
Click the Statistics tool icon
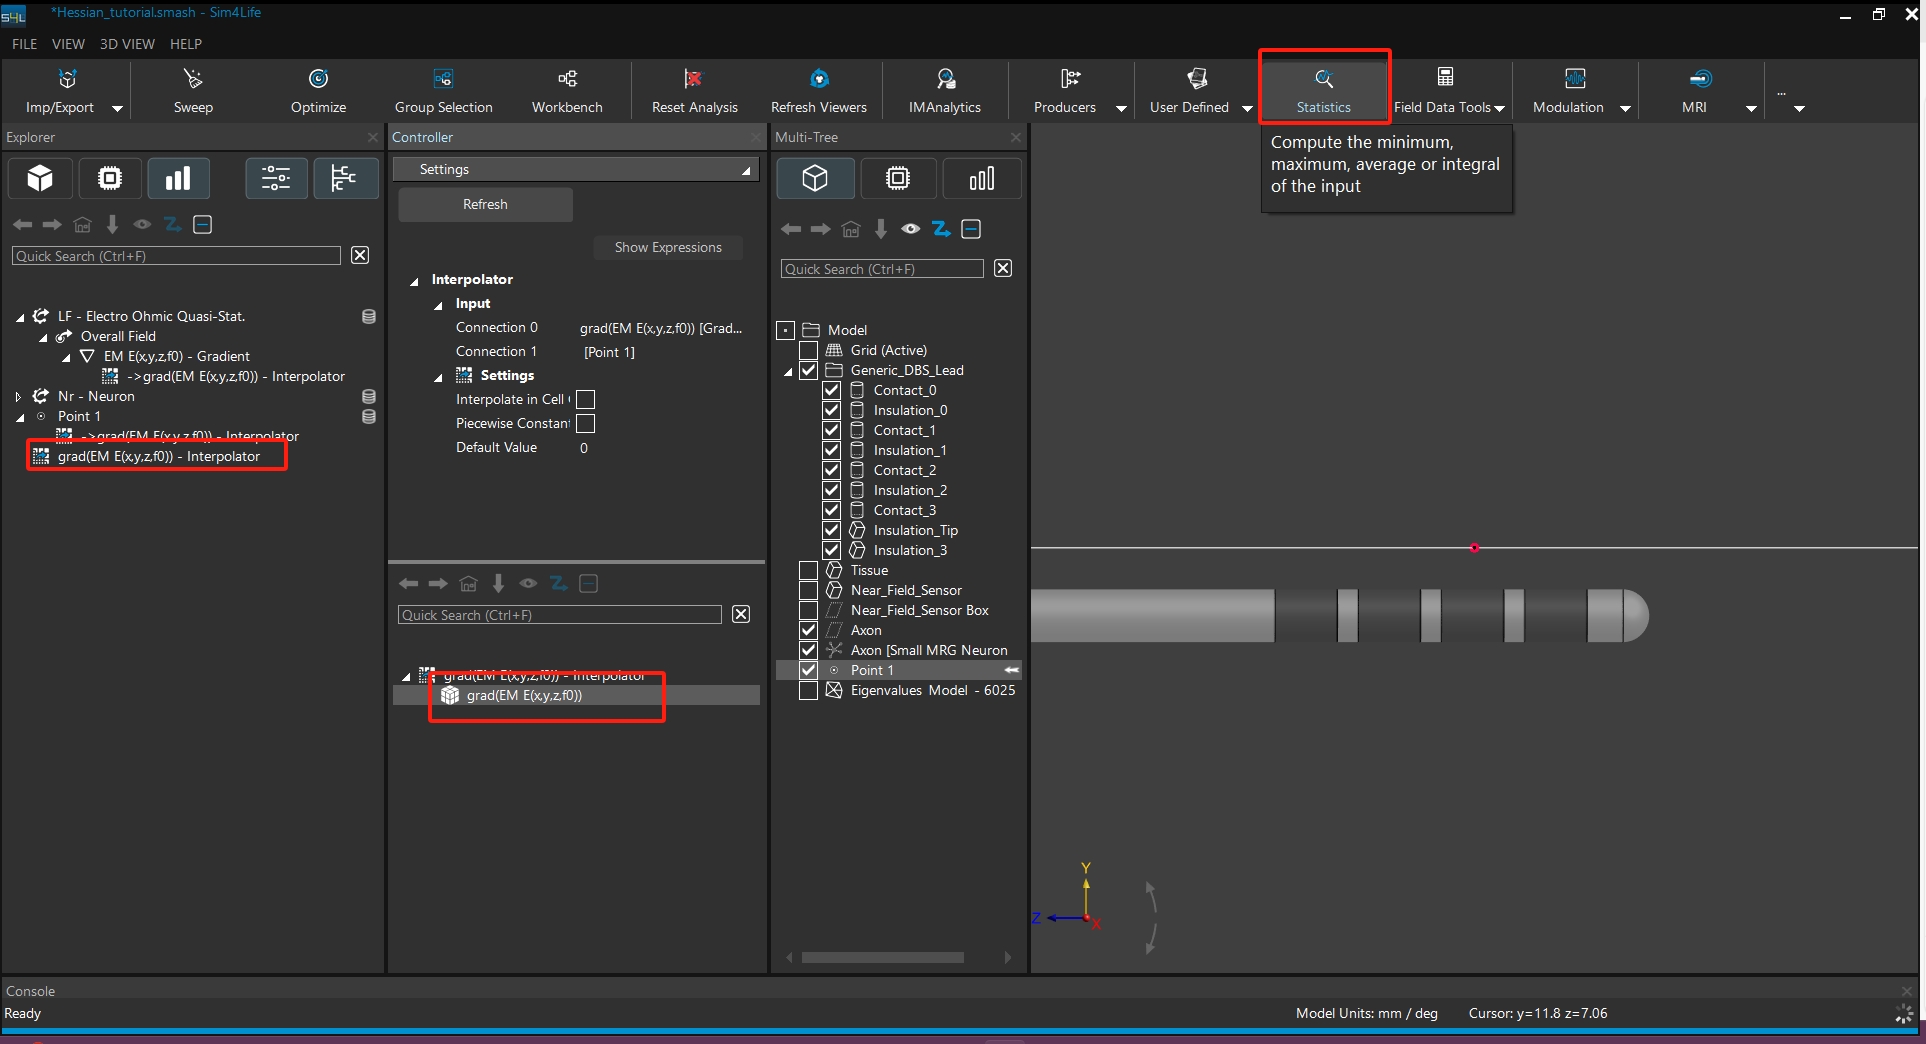pos(1323,80)
